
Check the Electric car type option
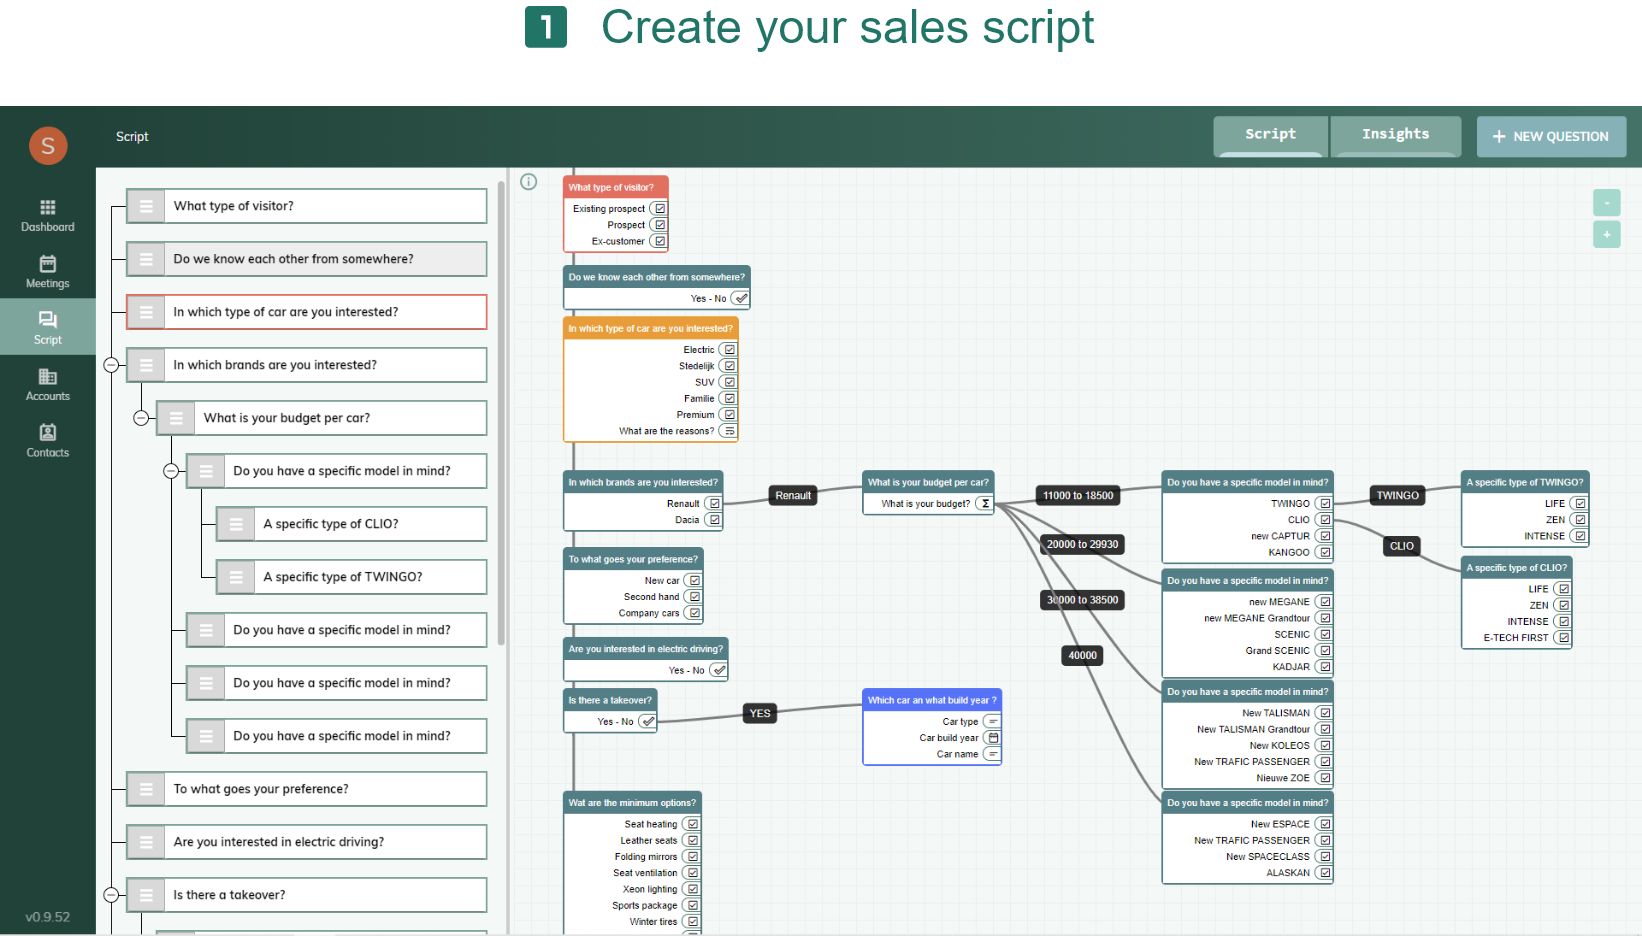pos(729,350)
